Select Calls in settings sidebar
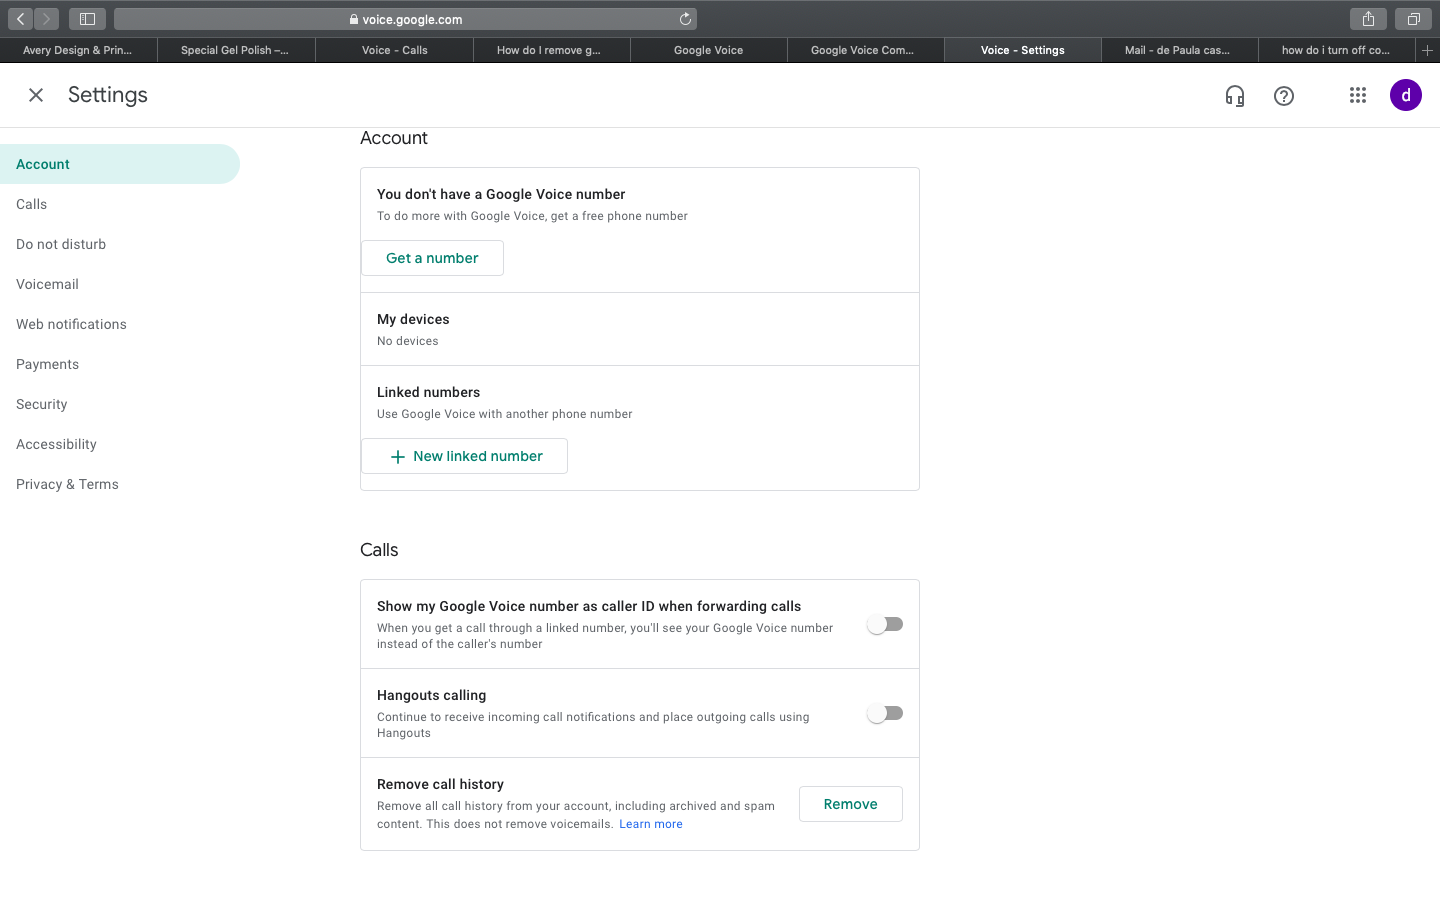Image resolution: width=1440 pixels, height=900 pixels. click(120, 204)
